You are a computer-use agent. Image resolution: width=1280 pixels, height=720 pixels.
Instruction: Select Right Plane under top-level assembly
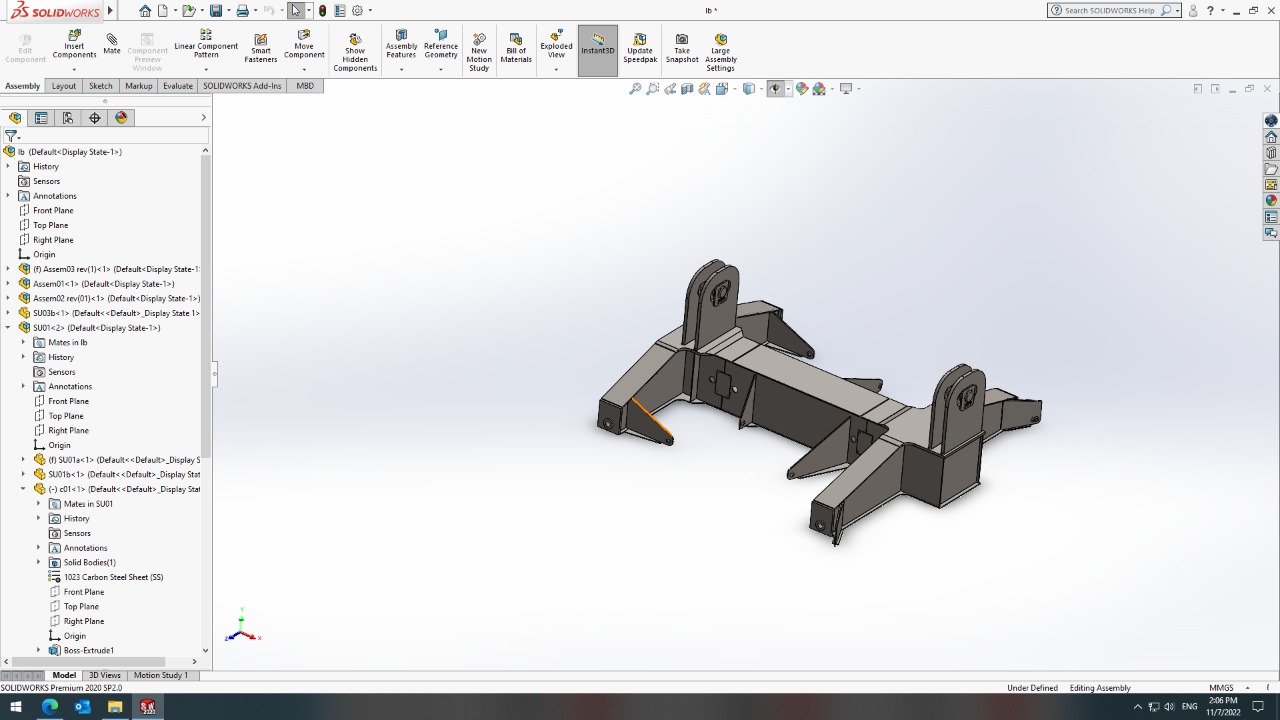click(x=53, y=240)
